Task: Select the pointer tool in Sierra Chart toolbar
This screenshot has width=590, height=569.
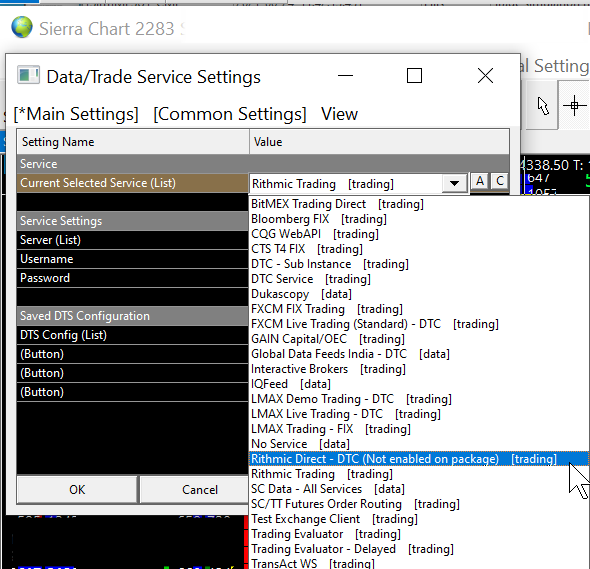Action: (x=542, y=106)
